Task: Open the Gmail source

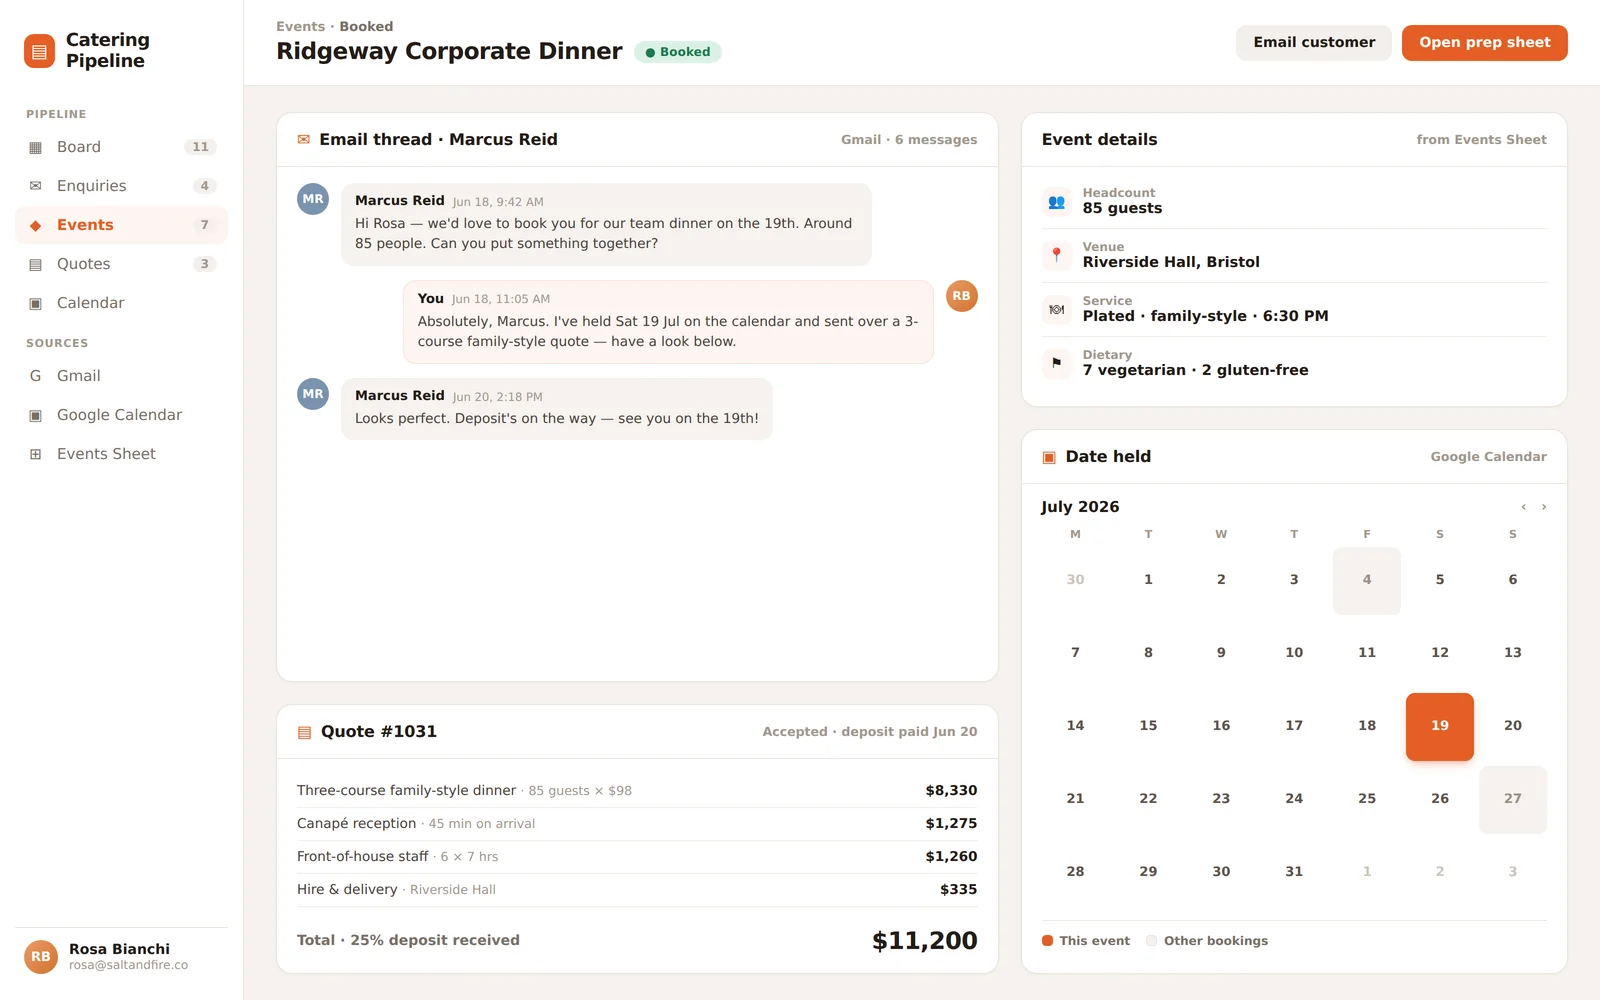Action: (121, 376)
